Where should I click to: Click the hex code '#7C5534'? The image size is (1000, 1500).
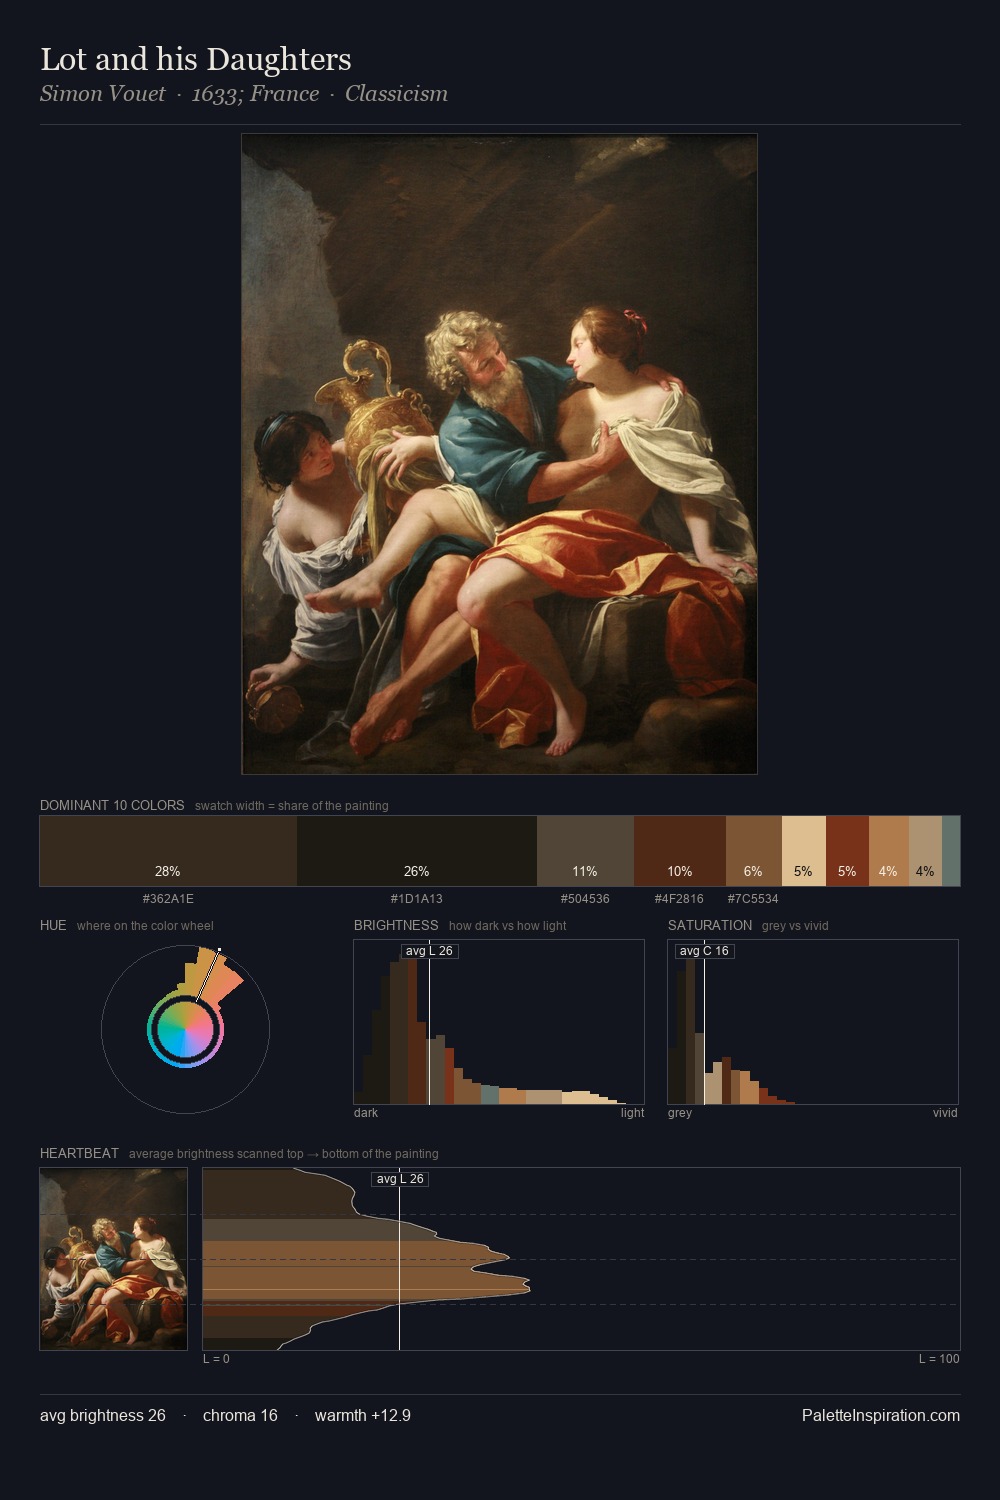pyautogui.click(x=753, y=899)
